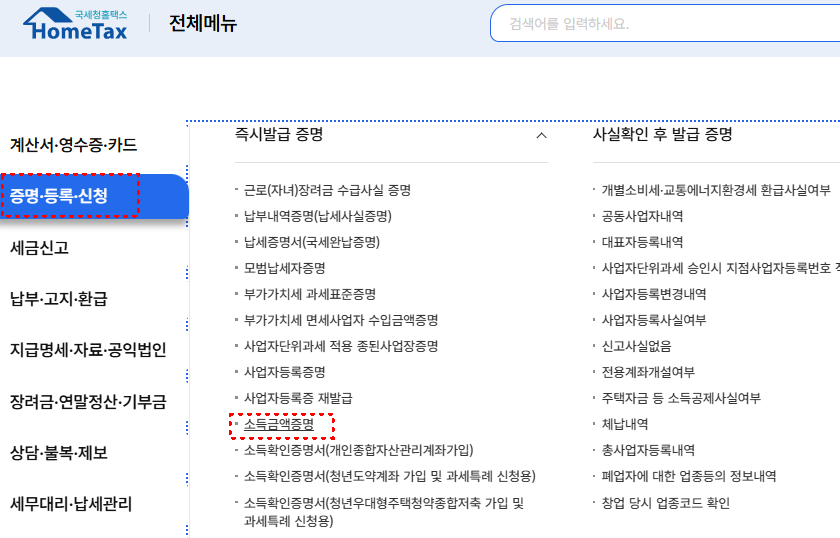Image resolution: width=840 pixels, height=538 pixels.
Task: Open 부가가치세 면세사업자 수입금액증명 link
Action: (x=341, y=320)
